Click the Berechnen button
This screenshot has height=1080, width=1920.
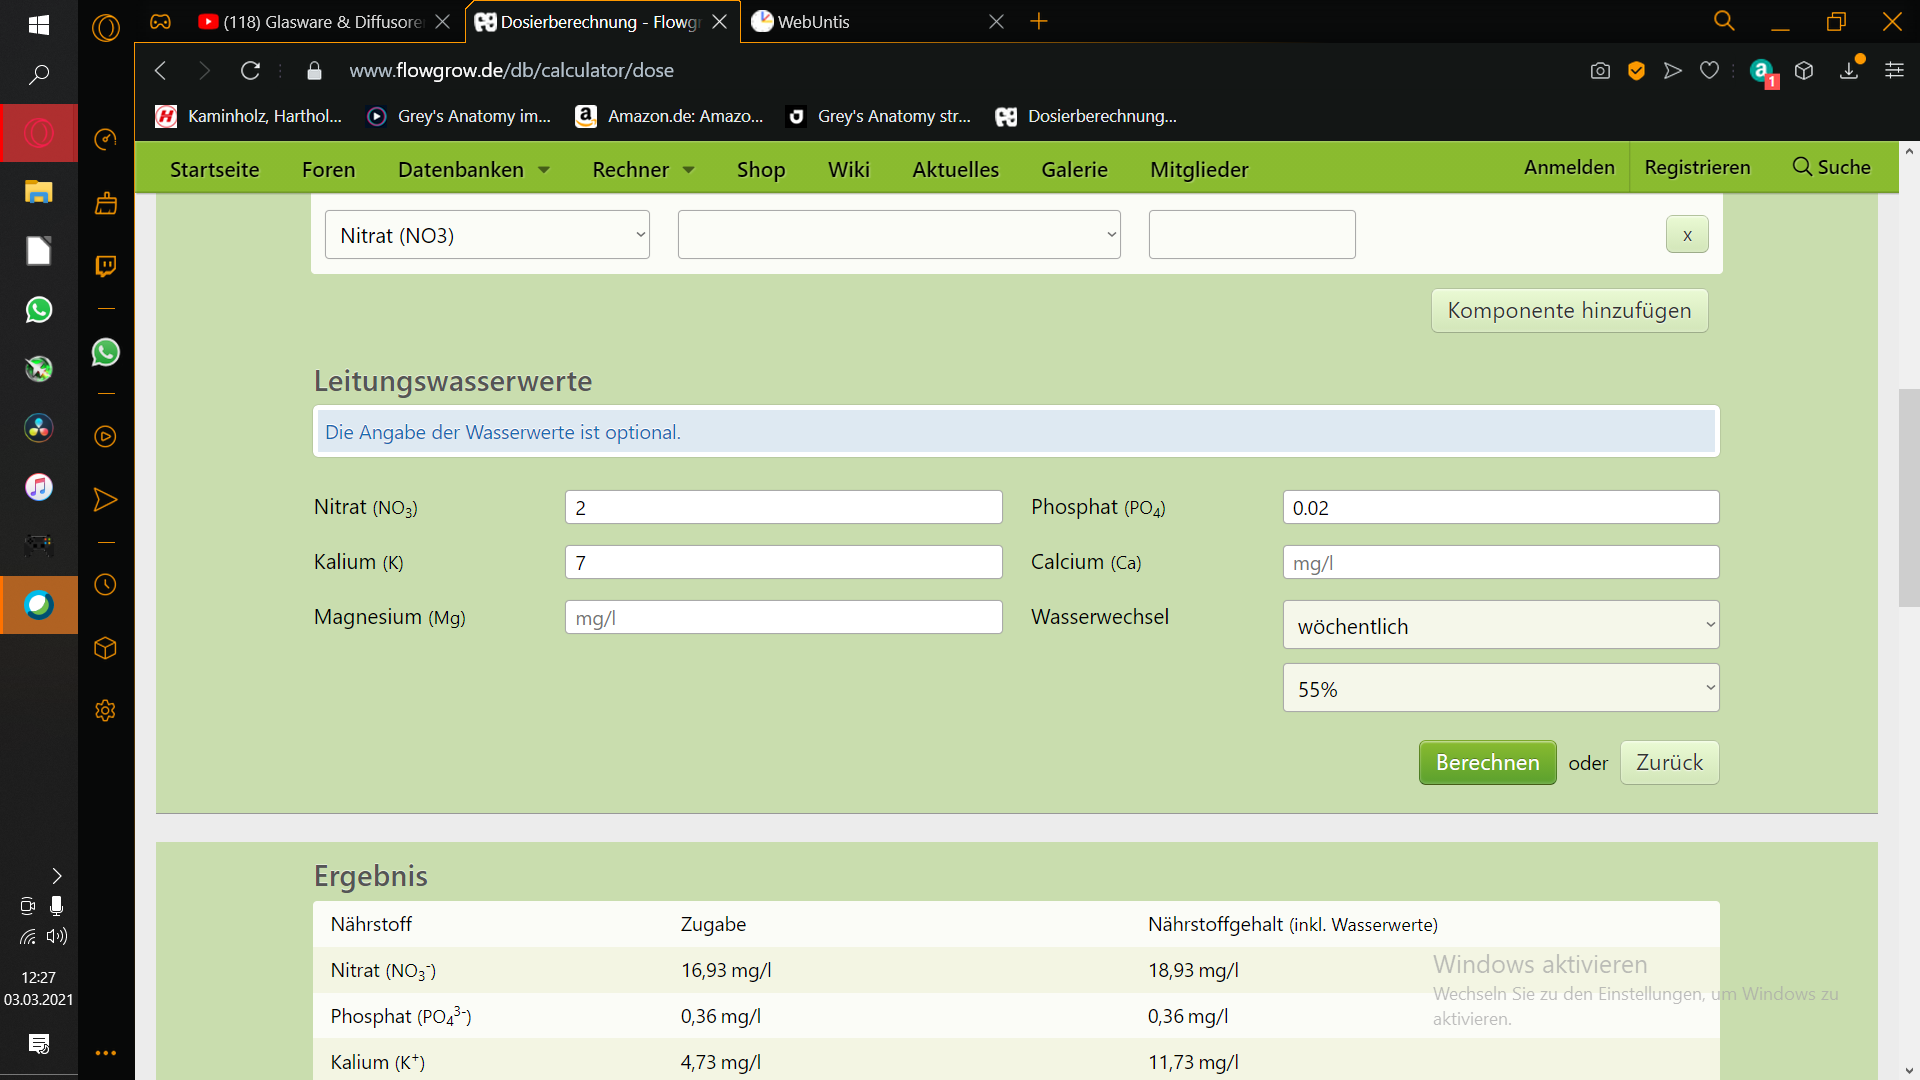point(1487,762)
